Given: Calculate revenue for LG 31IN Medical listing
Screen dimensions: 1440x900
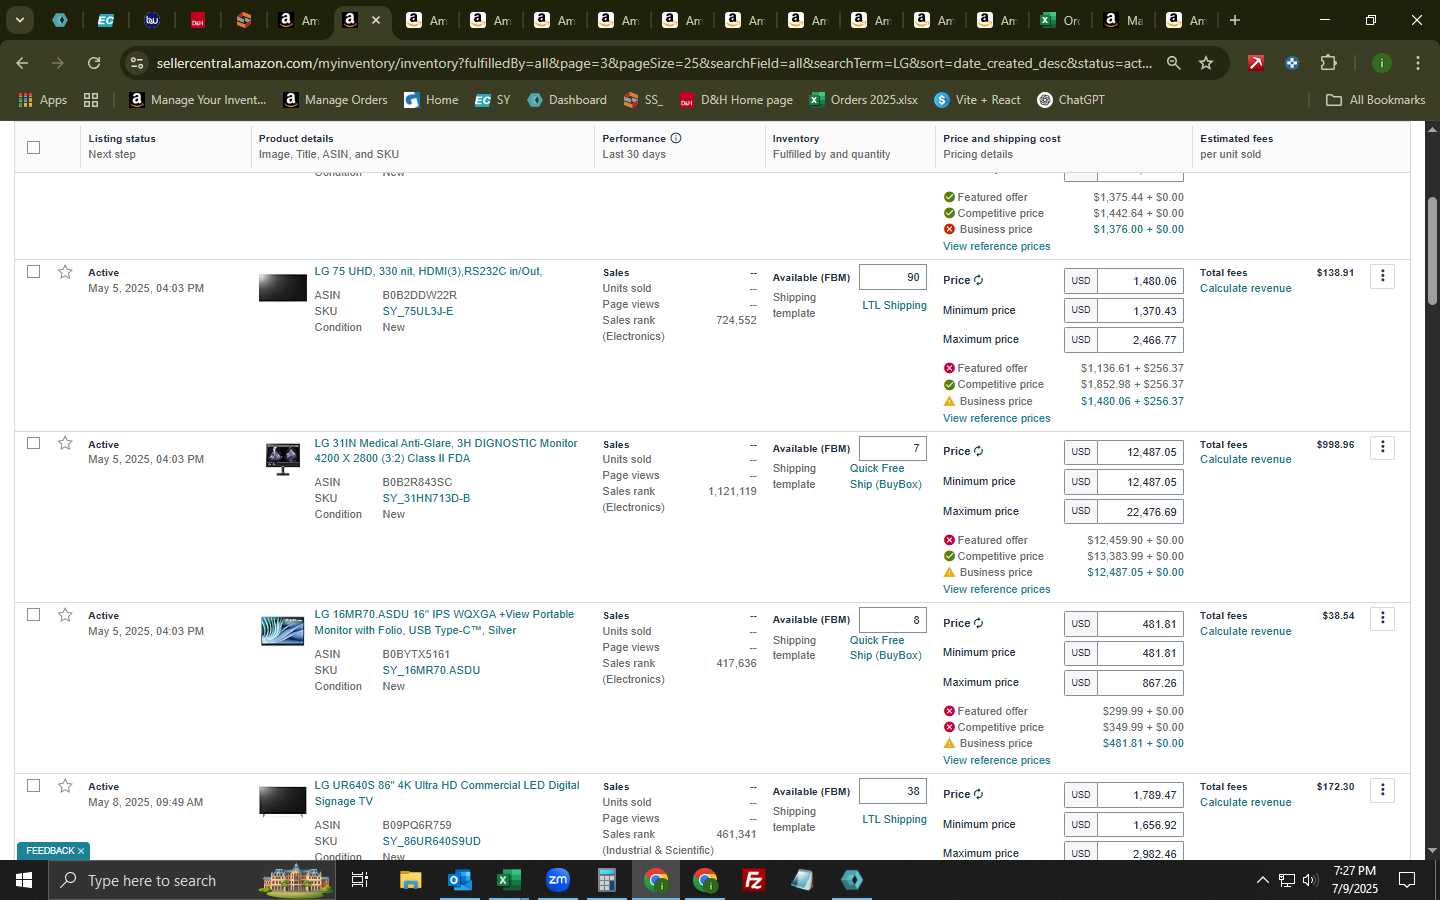Looking at the screenshot, I should pyautogui.click(x=1245, y=460).
